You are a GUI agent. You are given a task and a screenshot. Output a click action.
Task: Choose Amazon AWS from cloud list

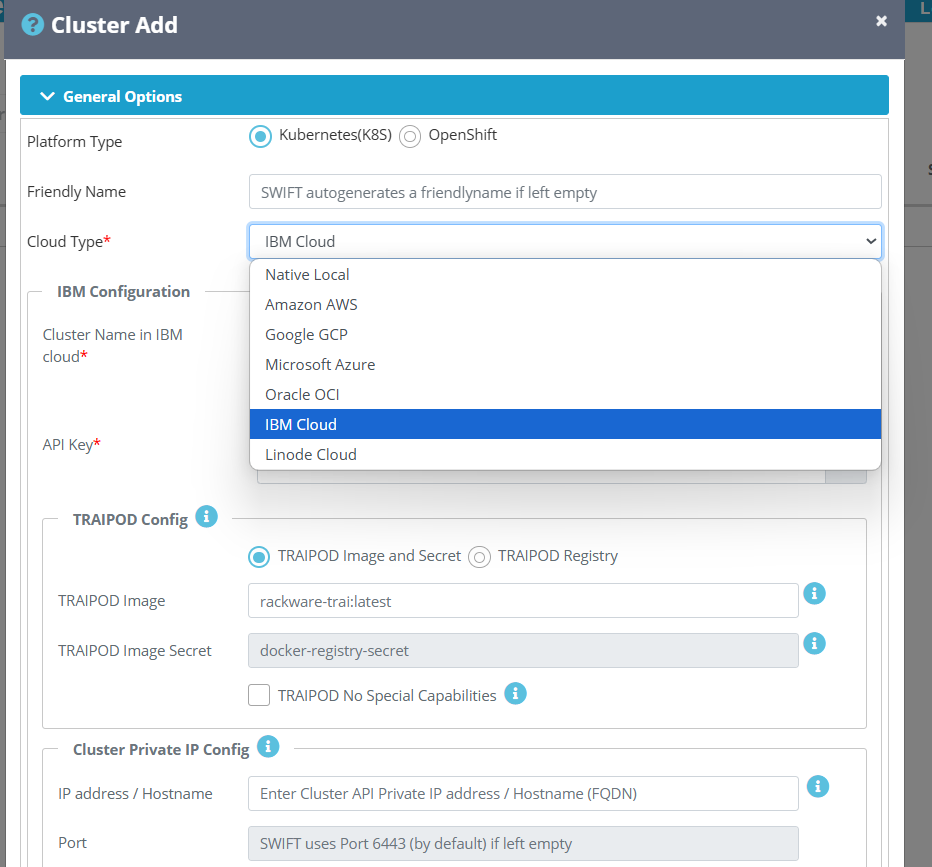pos(565,304)
